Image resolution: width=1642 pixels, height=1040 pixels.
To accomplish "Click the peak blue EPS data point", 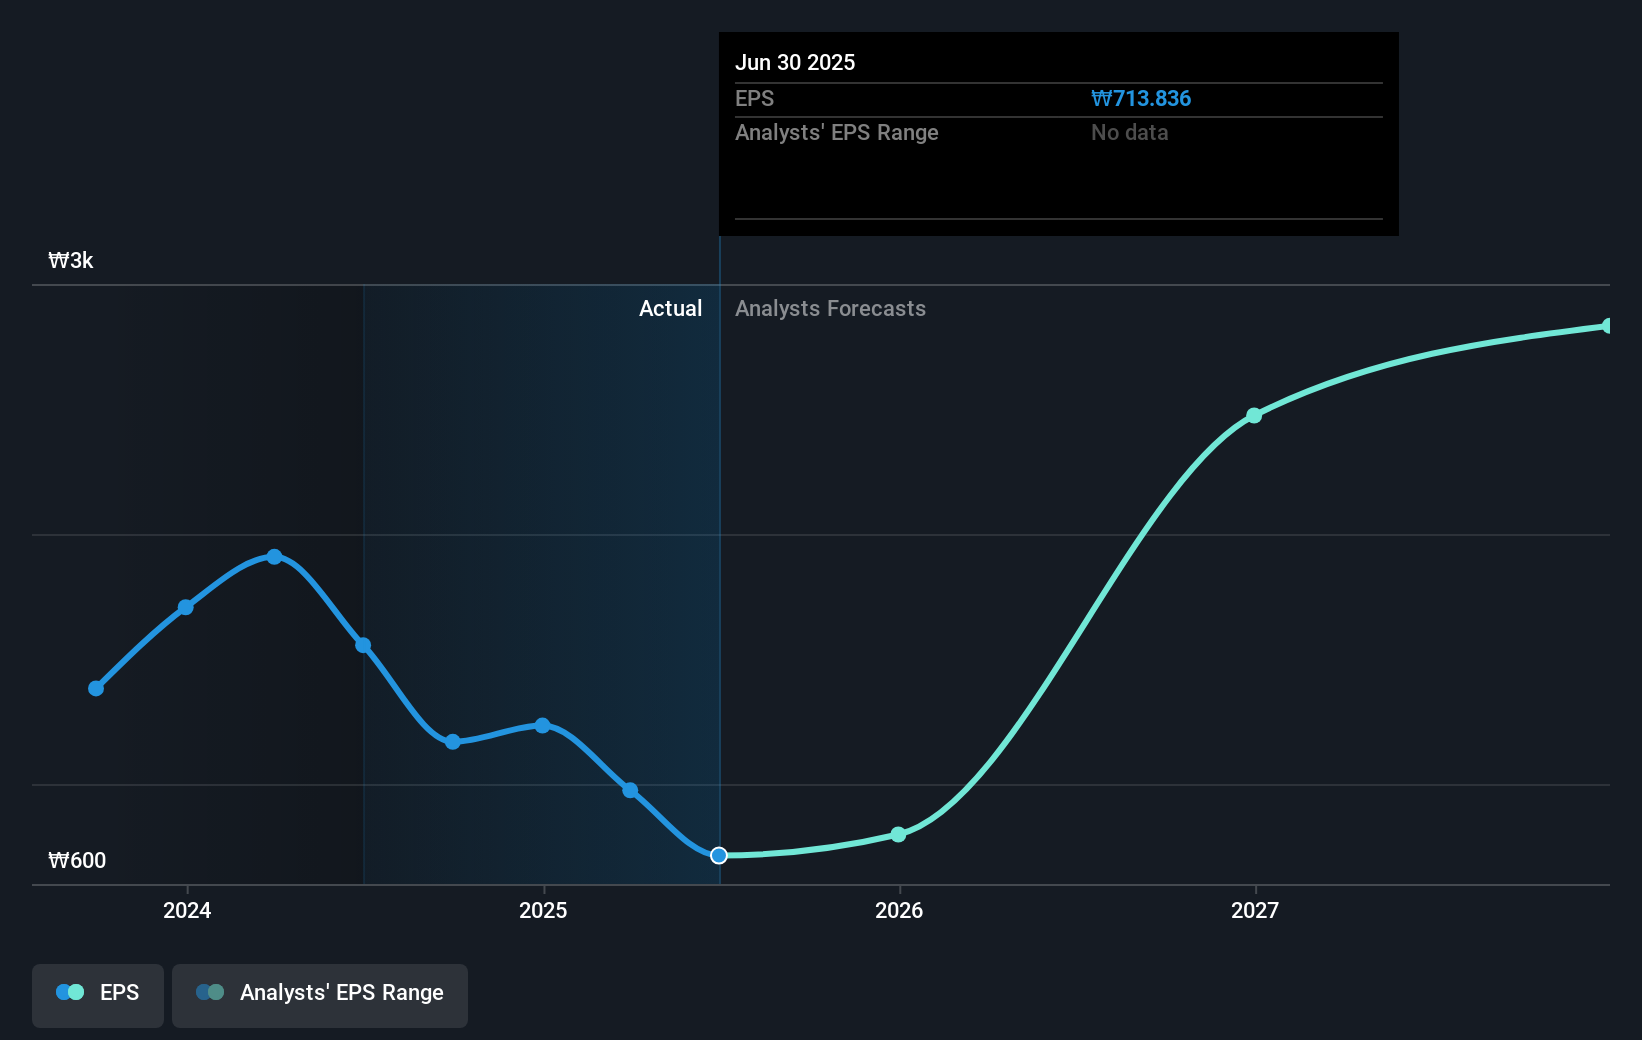I will click(x=274, y=557).
